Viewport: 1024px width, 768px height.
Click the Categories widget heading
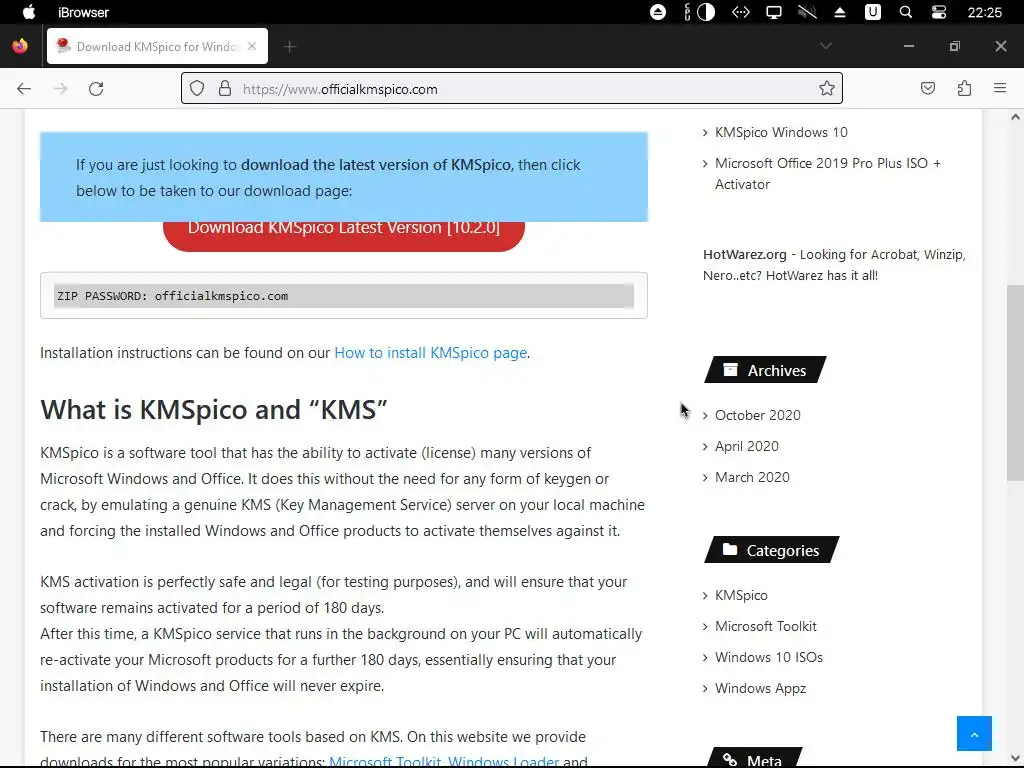[771, 551]
